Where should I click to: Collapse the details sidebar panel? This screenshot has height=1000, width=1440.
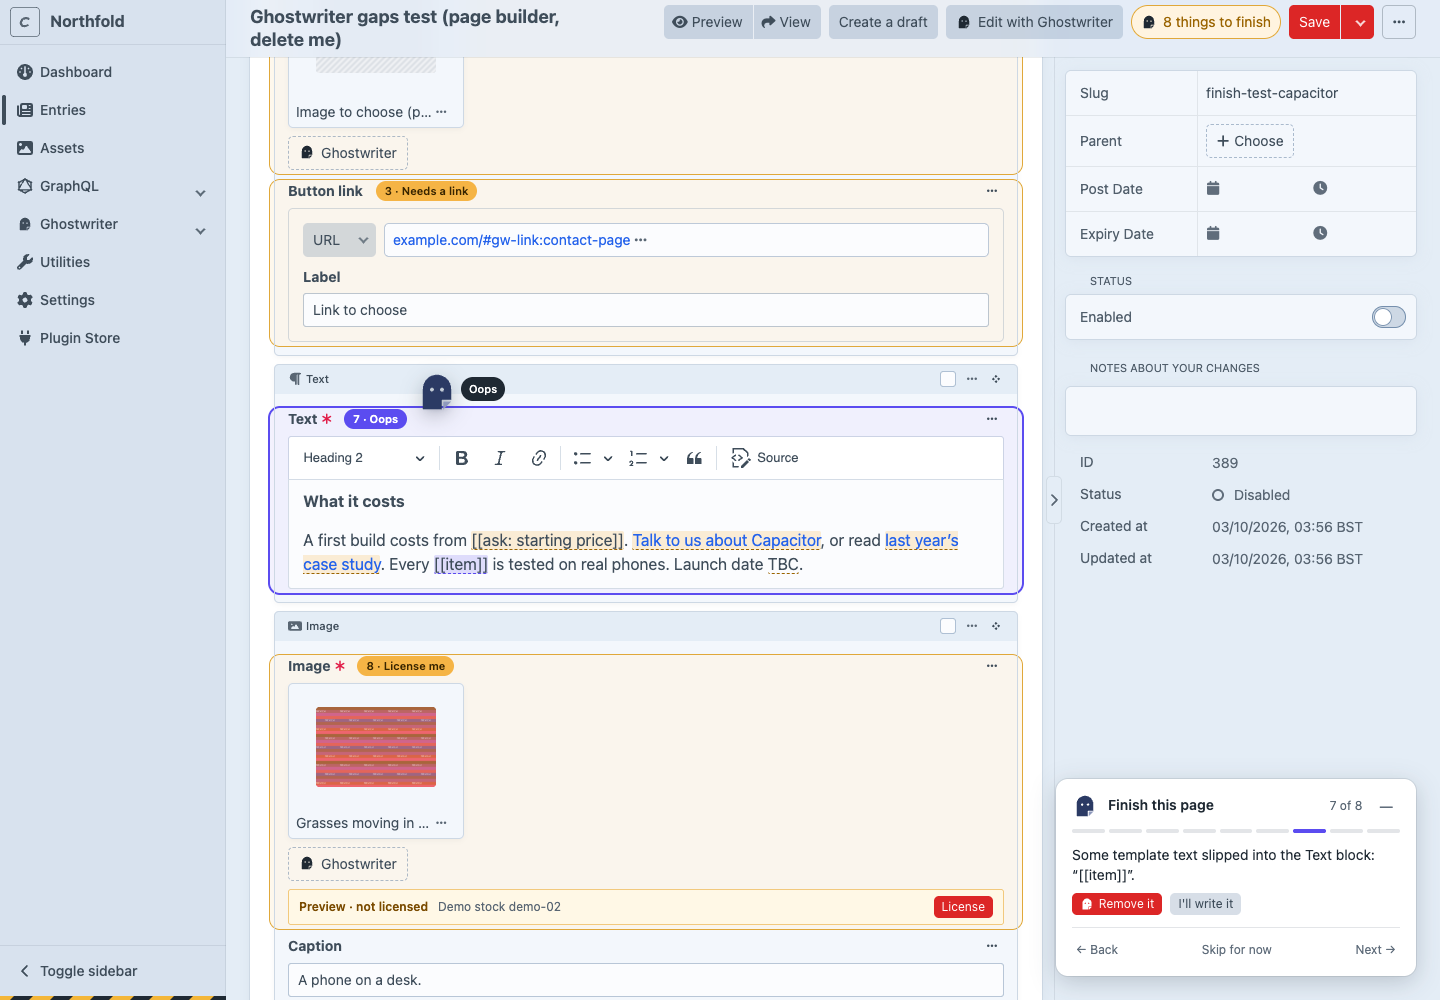[1054, 500]
